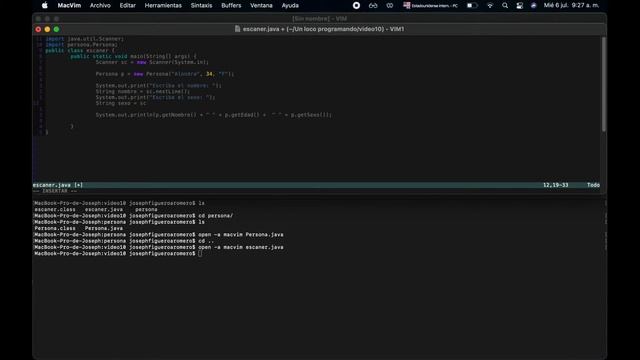Click the chain-link menu bar icon
640x360 pixels.
pos(373,5)
